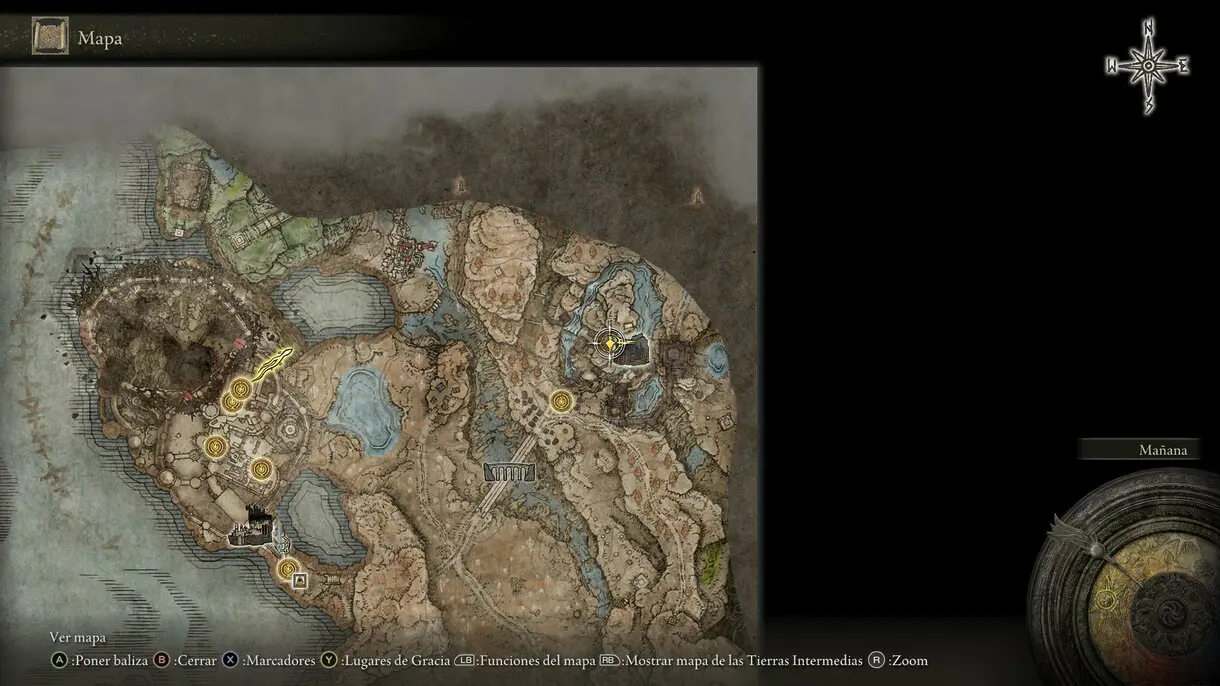This screenshot has height=686, width=1220.
Task: Click the square cave marker near the coast
Action: (x=301, y=580)
